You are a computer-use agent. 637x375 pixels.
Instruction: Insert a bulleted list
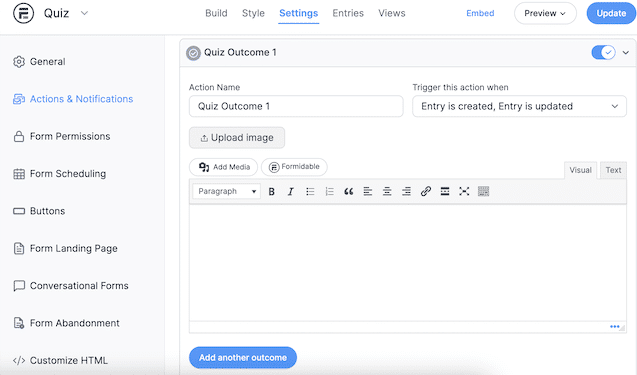[310, 191]
